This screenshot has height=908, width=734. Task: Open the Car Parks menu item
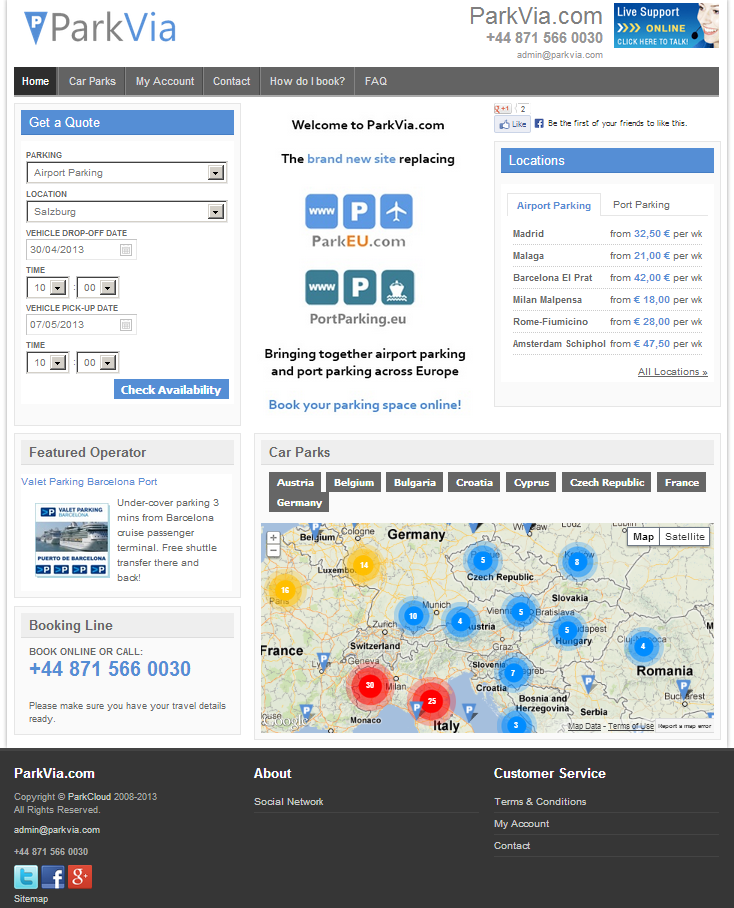(92, 82)
